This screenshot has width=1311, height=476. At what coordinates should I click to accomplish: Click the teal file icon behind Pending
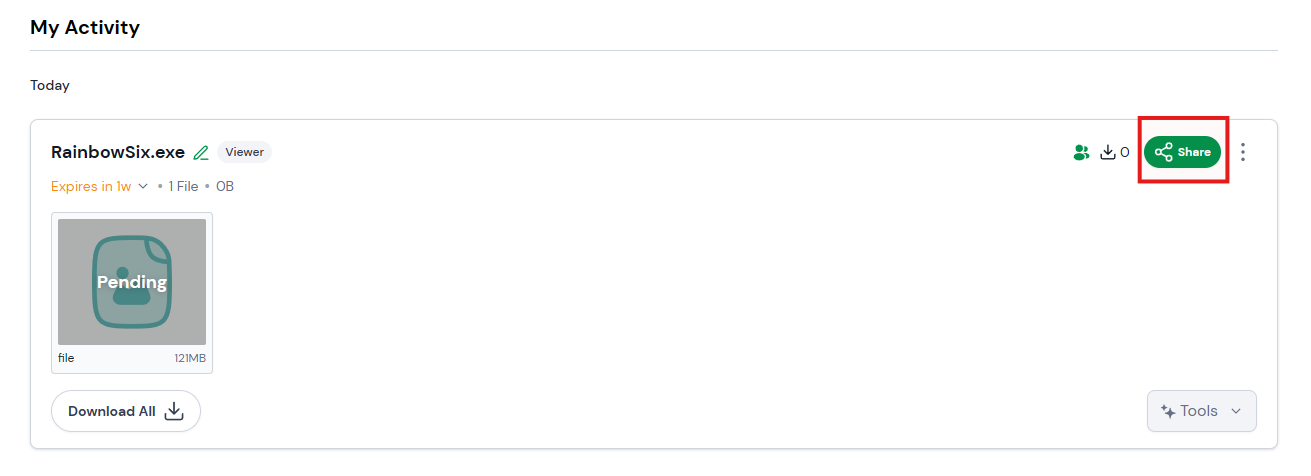132,282
